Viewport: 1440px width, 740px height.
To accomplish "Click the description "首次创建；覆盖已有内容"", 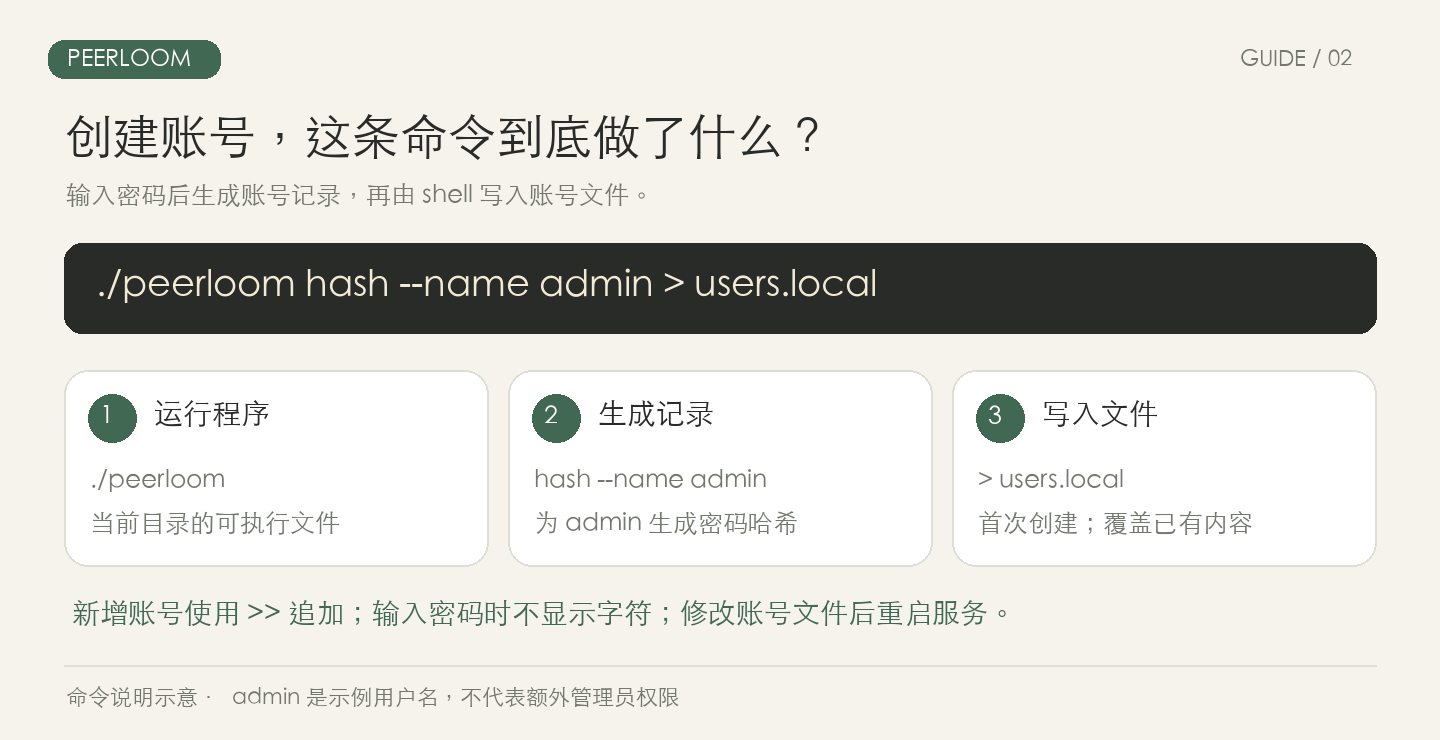I will 1115,523.
